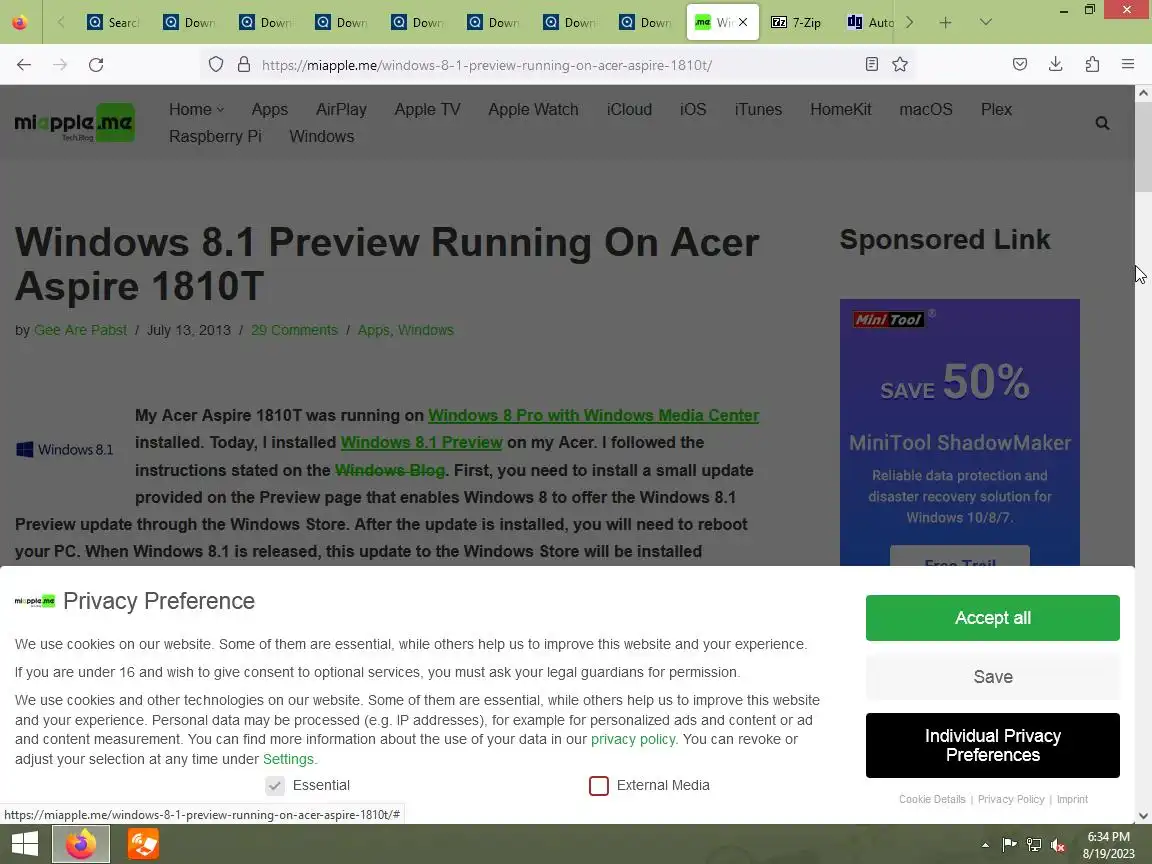Switch to the 7-Zip tab
The height and width of the screenshot is (864, 1152).
797,23
